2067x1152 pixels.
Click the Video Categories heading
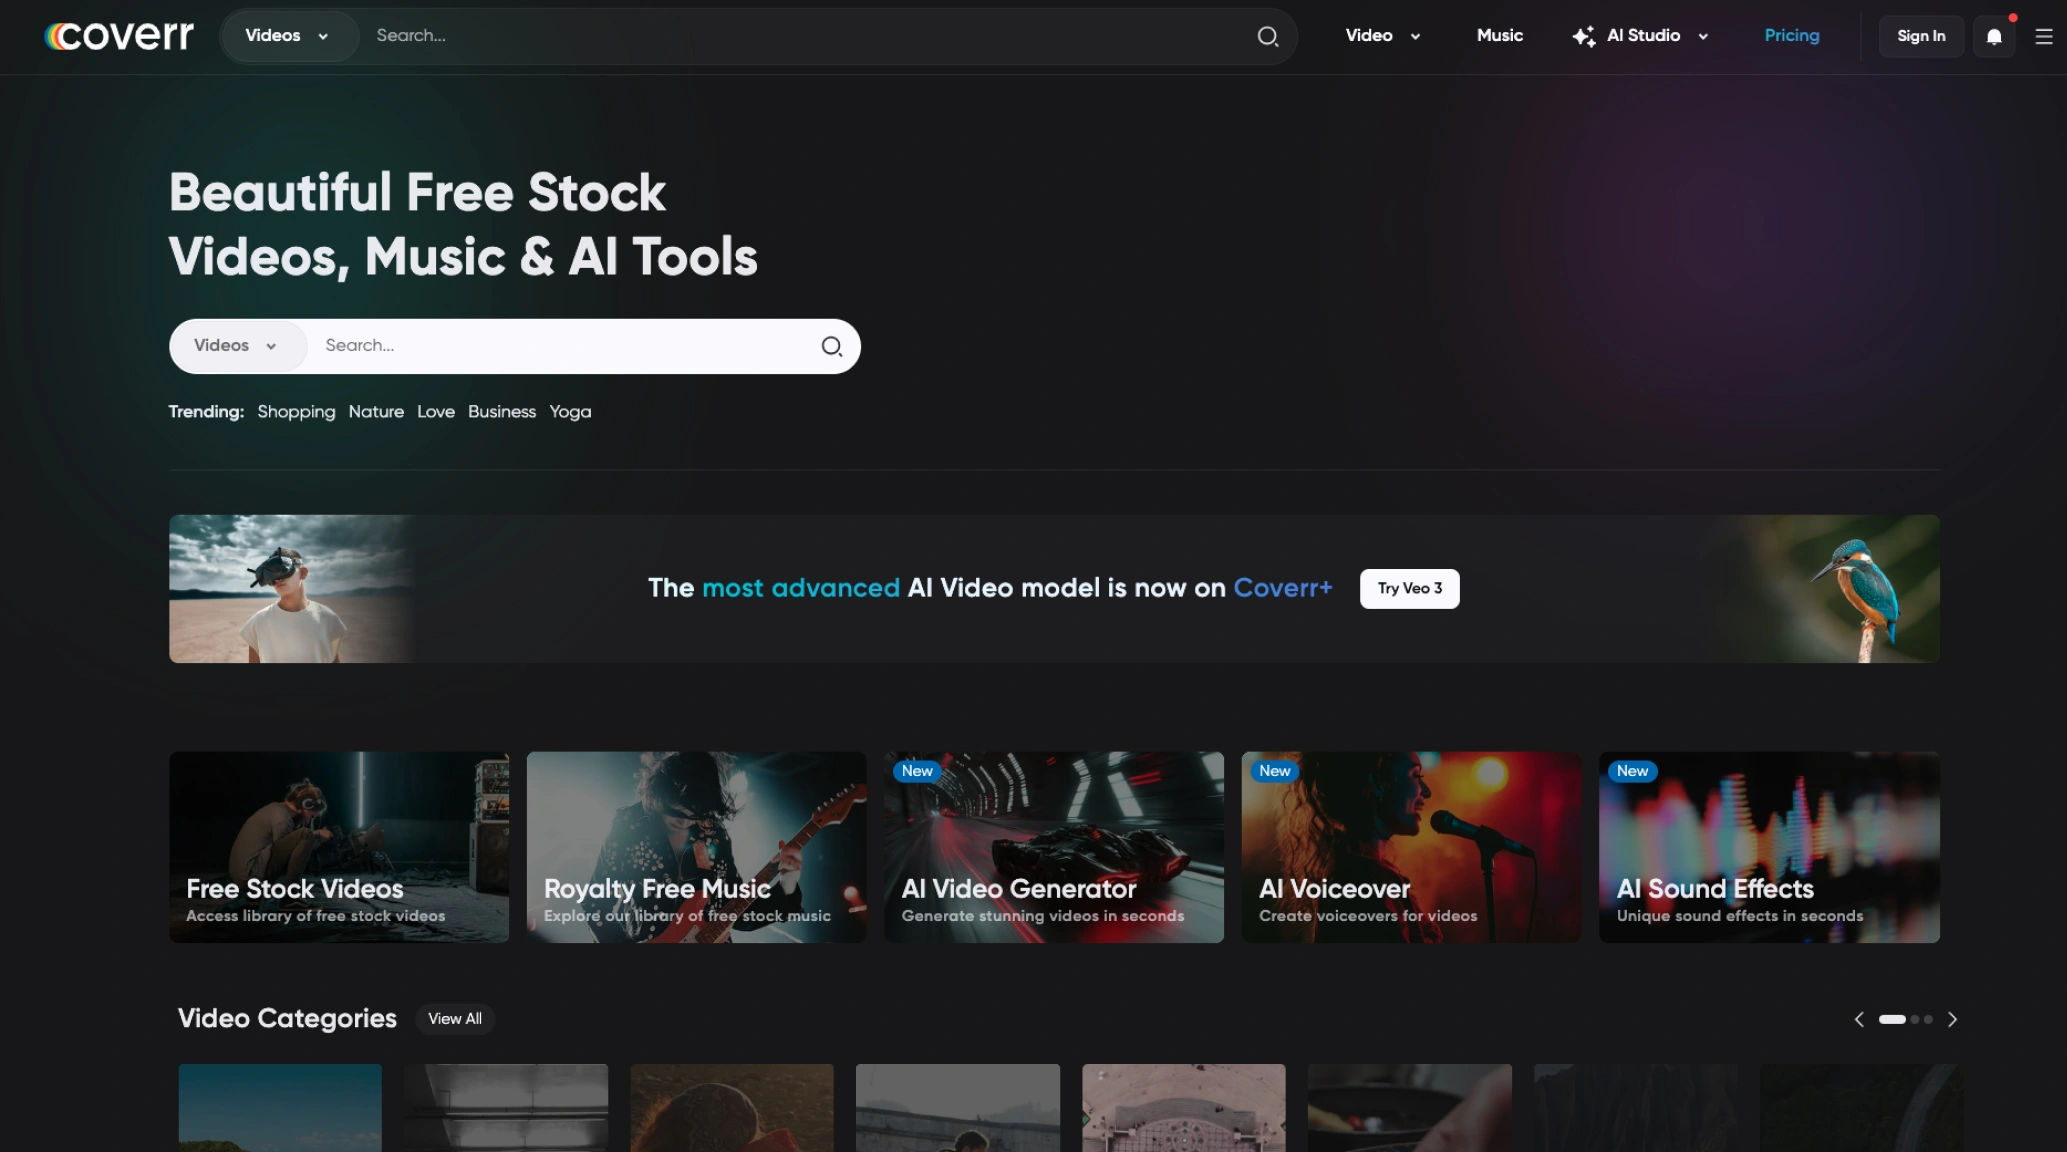click(x=287, y=1019)
